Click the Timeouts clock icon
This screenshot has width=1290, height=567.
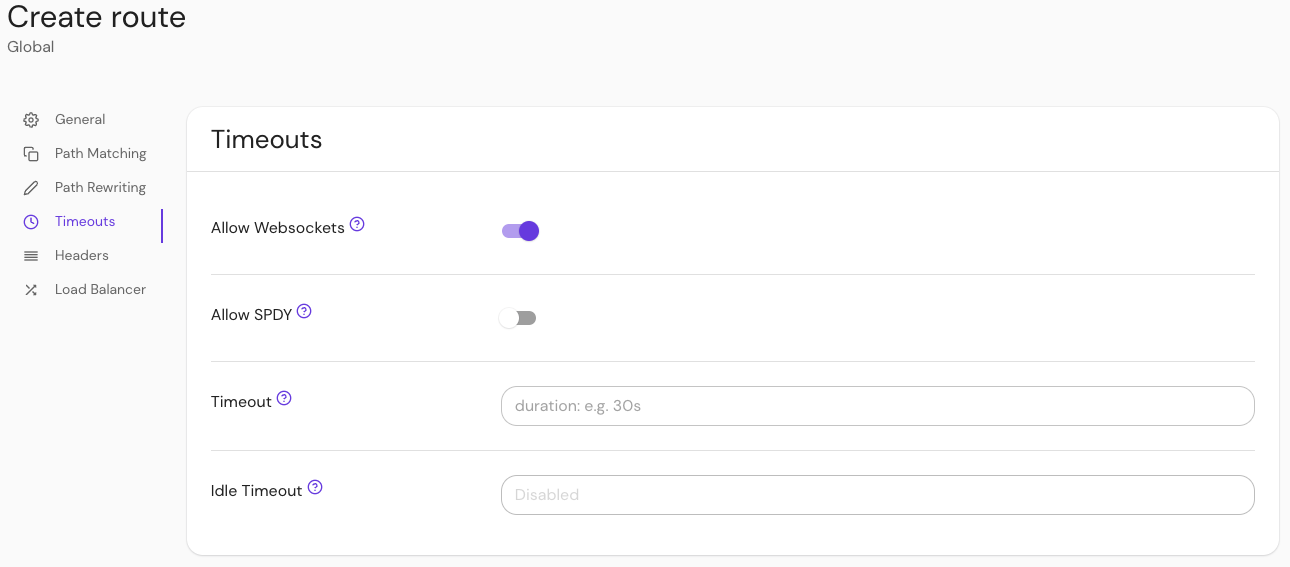(x=31, y=222)
